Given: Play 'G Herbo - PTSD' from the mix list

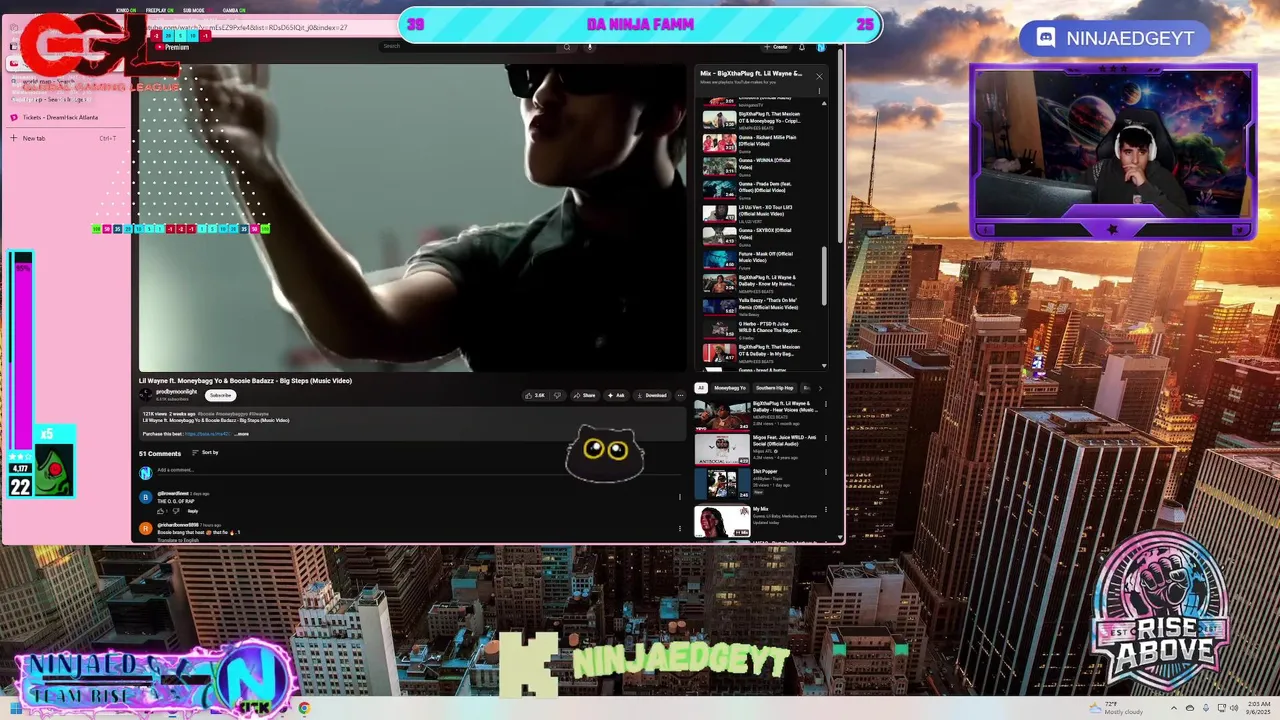Looking at the screenshot, I should point(762,330).
